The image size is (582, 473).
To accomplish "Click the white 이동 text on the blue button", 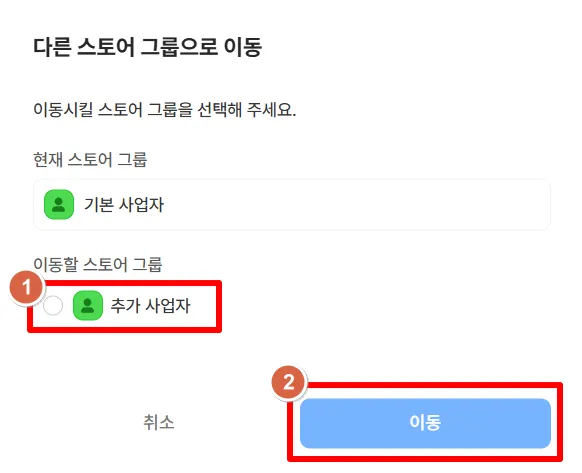I will tap(425, 423).
